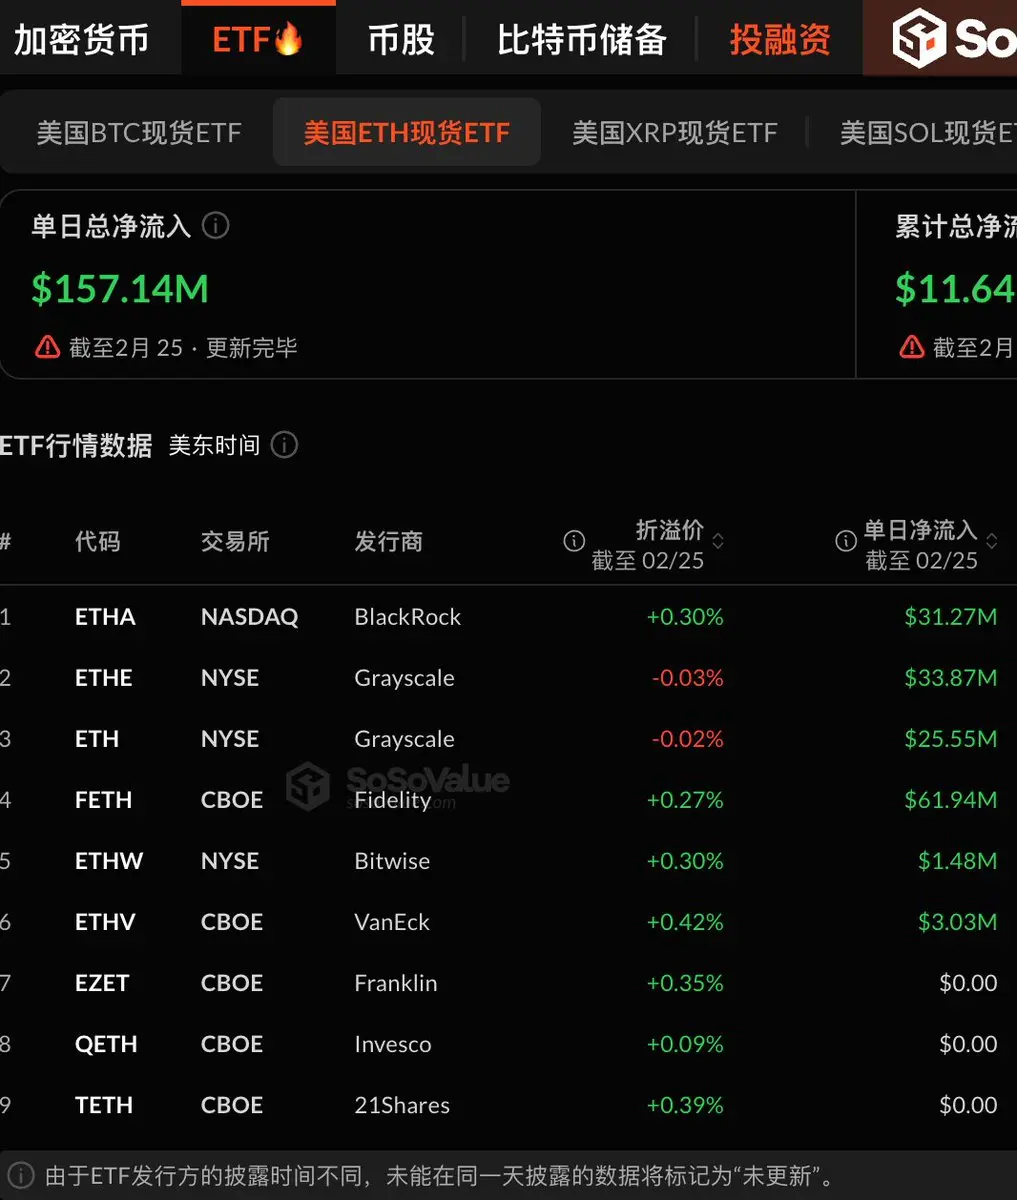Screen dimensions: 1017x1200
Task: Open the 投融资 navigation tab
Action: pyautogui.click(x=780, y=40)
